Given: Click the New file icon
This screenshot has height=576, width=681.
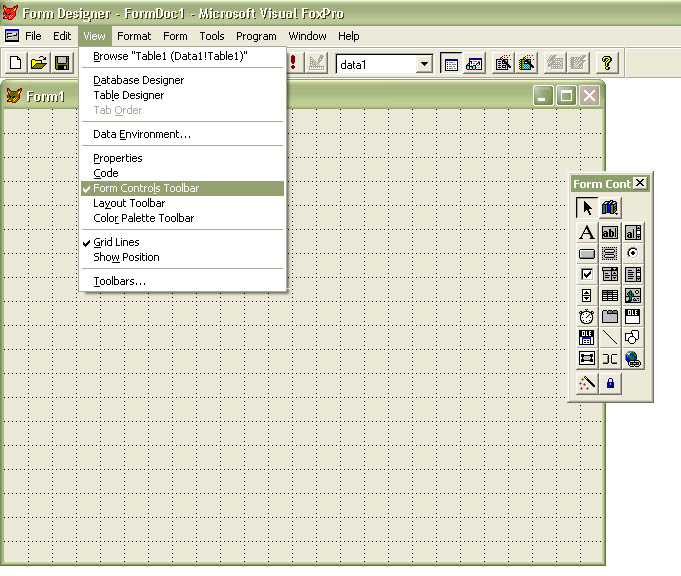Looking at the screenshot, I should 16,63.
